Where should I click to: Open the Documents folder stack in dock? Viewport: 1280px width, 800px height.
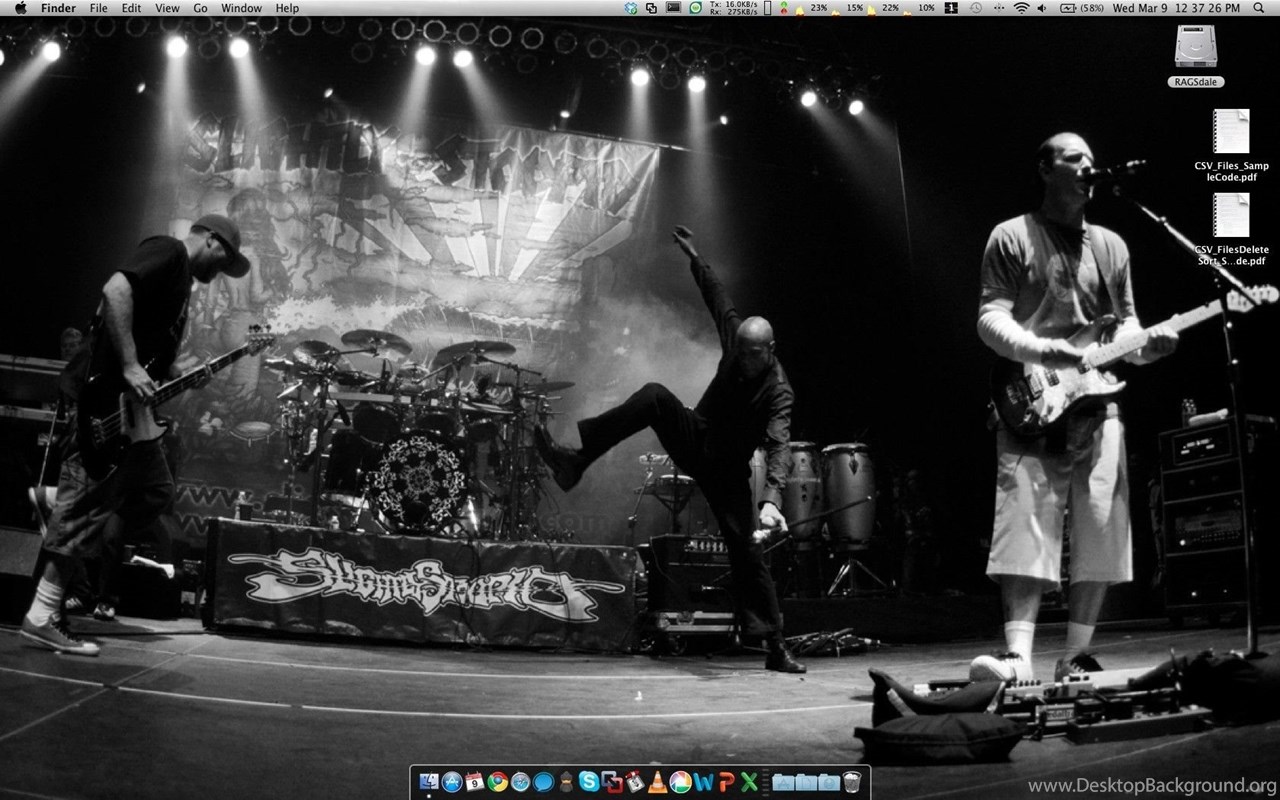pyautogui.click(x=806, y=782)
